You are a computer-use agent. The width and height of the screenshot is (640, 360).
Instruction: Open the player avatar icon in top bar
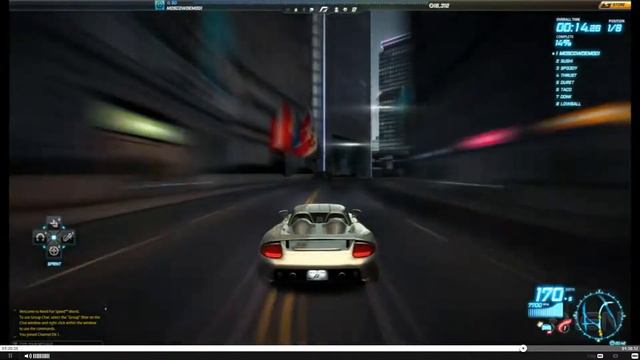[x=160, y=5]
